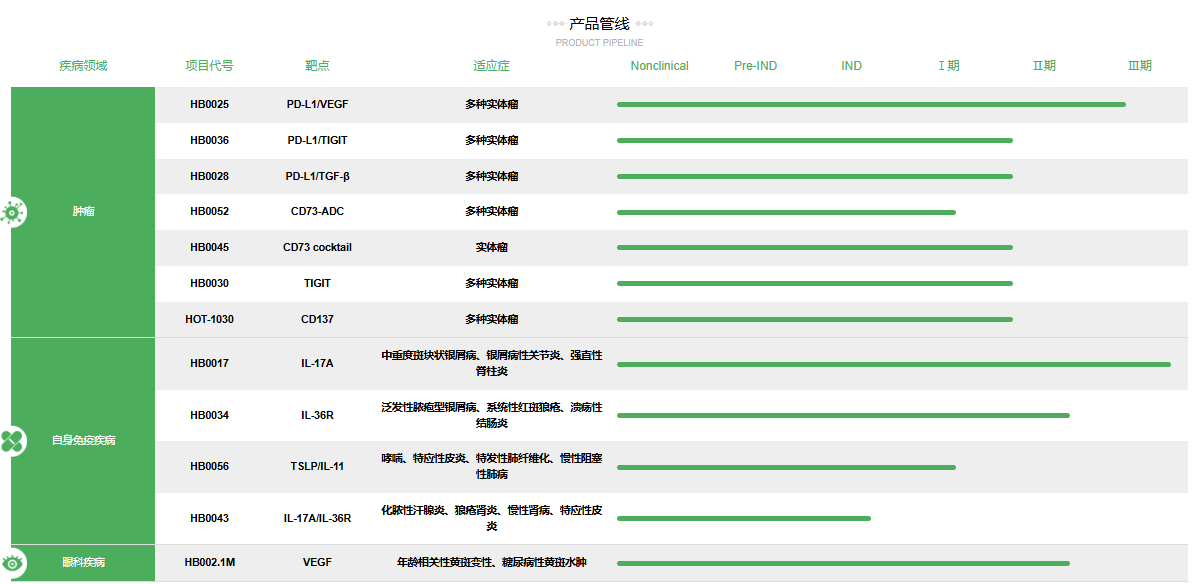Click the 项目代码 column header
Image resolution: width=1203 pixels, height=584 pixels.
tap(207, 65)
